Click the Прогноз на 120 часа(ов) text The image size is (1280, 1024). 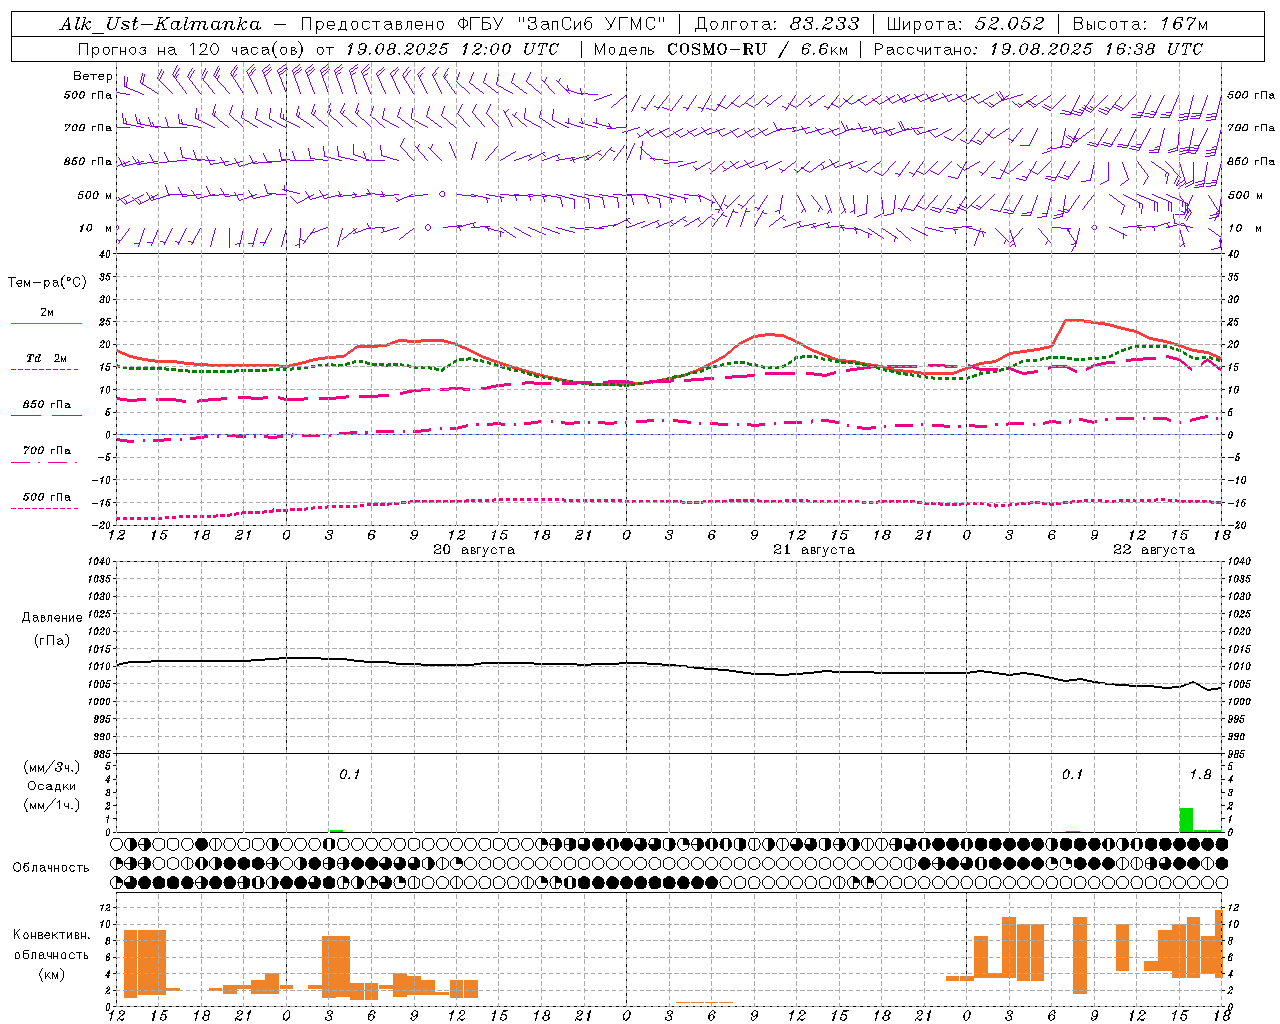click(x=192, y=49)
